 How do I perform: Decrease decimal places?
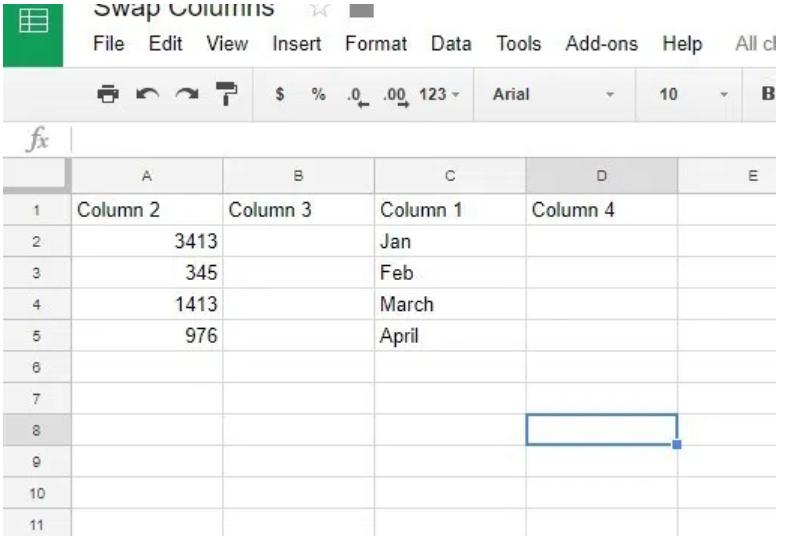(x=353, y=94)
